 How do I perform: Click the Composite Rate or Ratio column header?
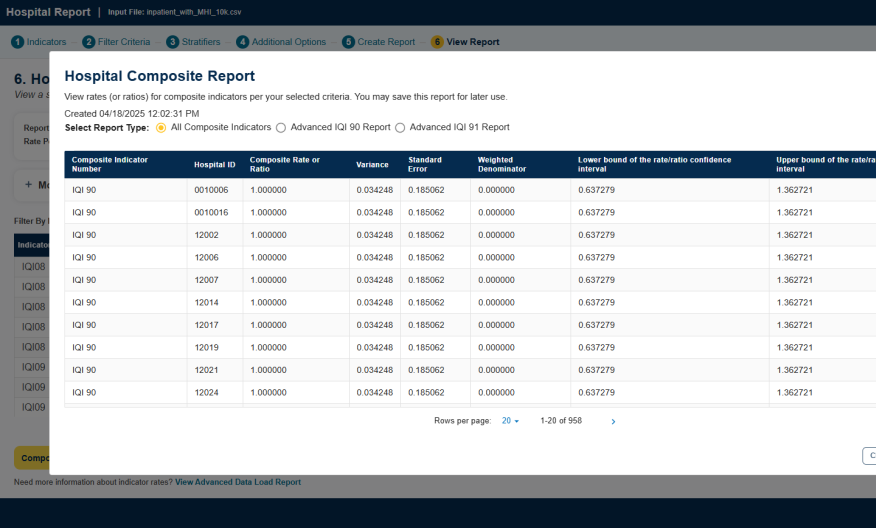285,164
